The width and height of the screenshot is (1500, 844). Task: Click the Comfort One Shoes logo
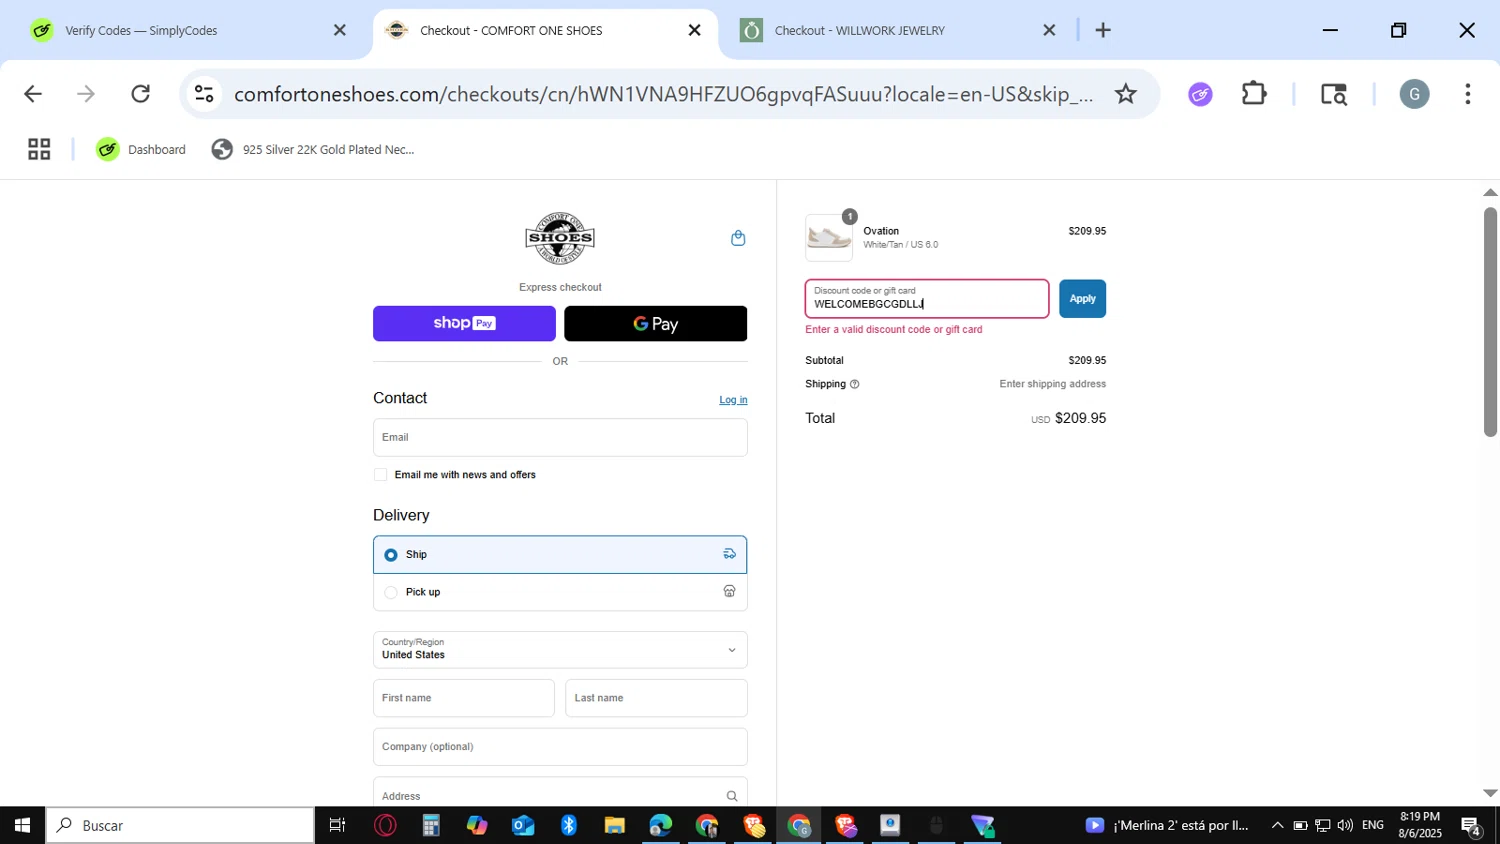(560, 238)
